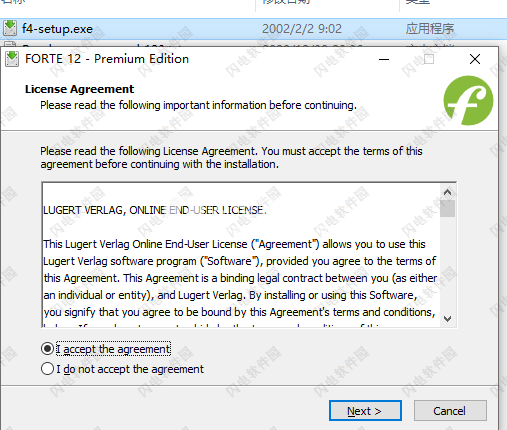This screenshot has width=507, height=430.
Task: Click the license text up arrow
Action: click(447, 192)
